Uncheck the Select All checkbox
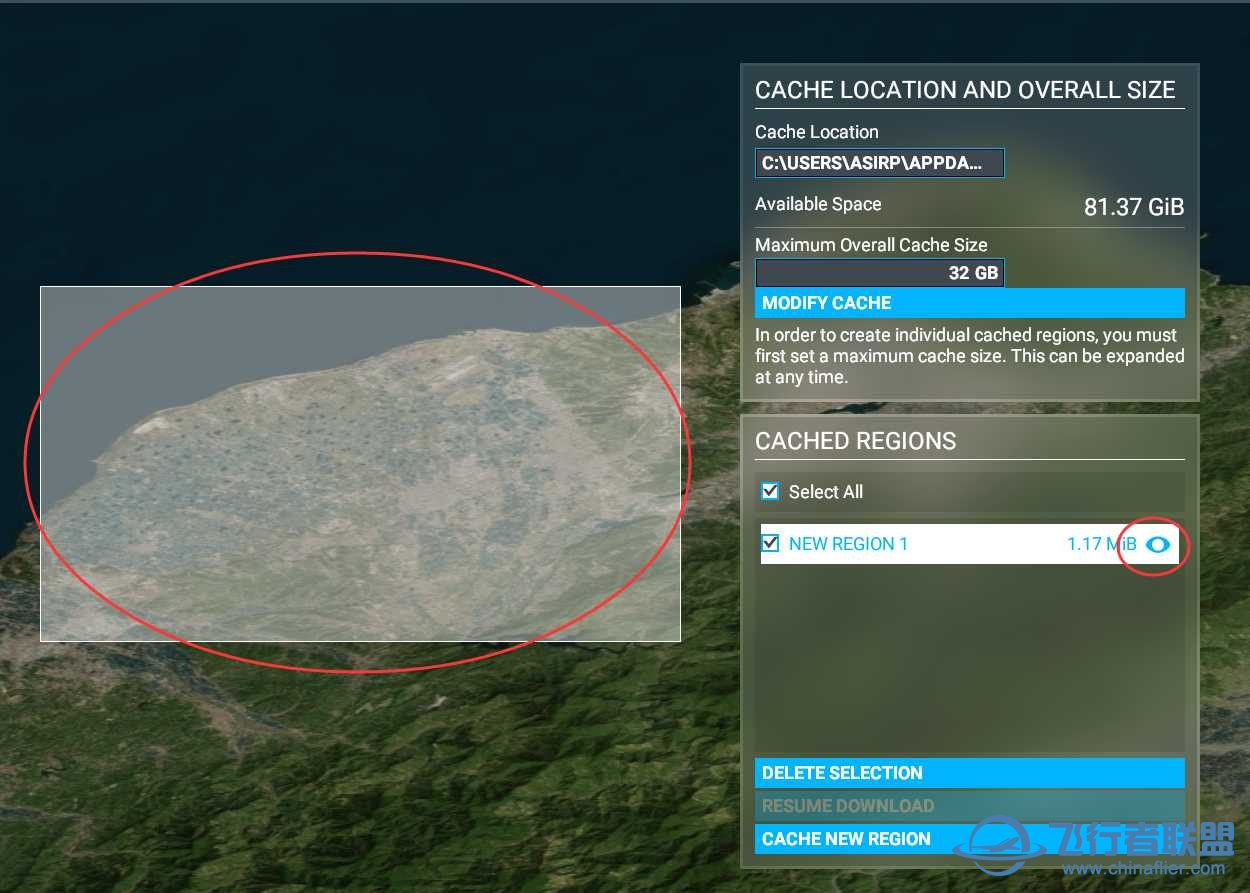 770,491
